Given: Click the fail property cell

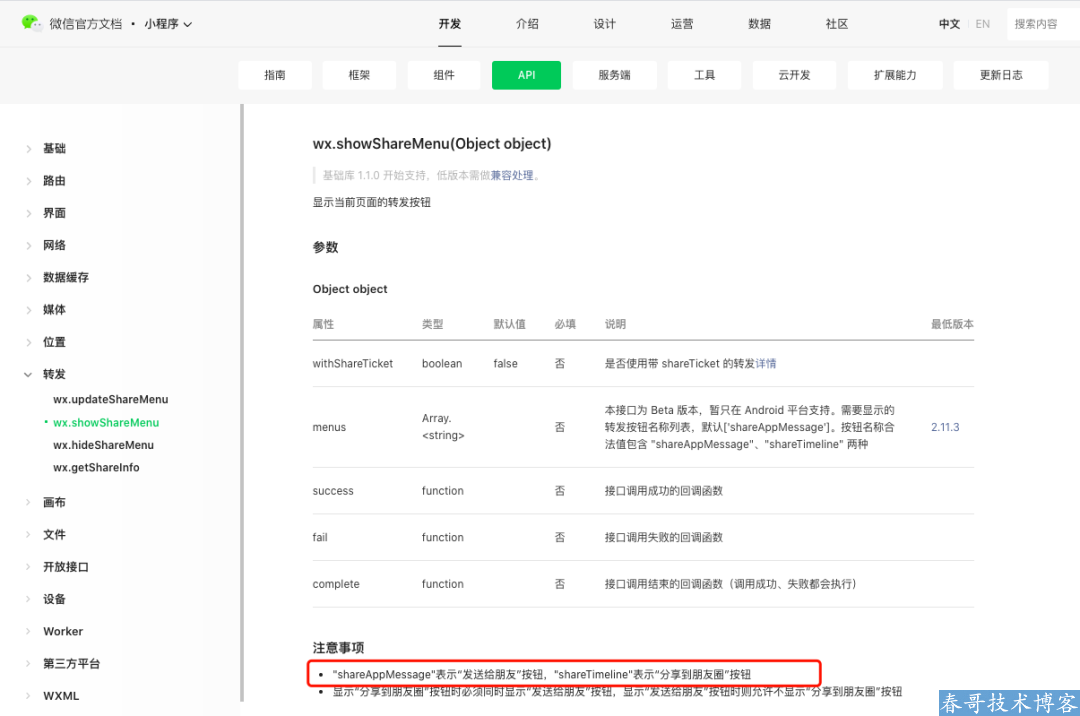Looking at the screenshot, I should pos(320,538).
